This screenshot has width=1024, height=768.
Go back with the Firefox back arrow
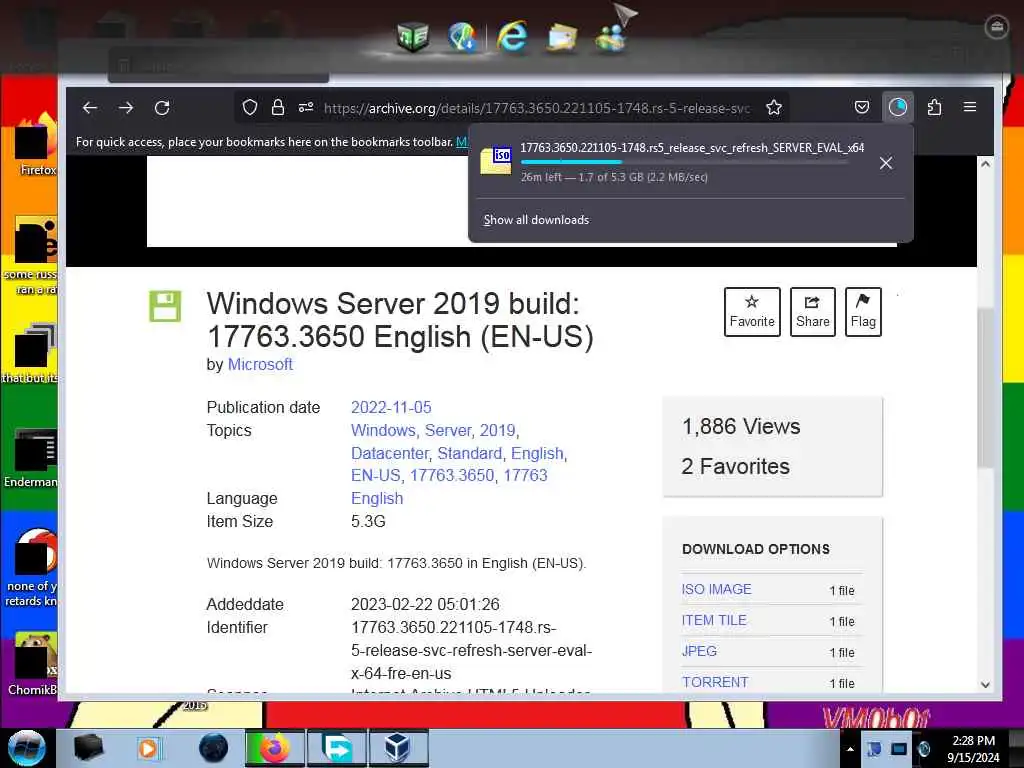click(89, 108)
